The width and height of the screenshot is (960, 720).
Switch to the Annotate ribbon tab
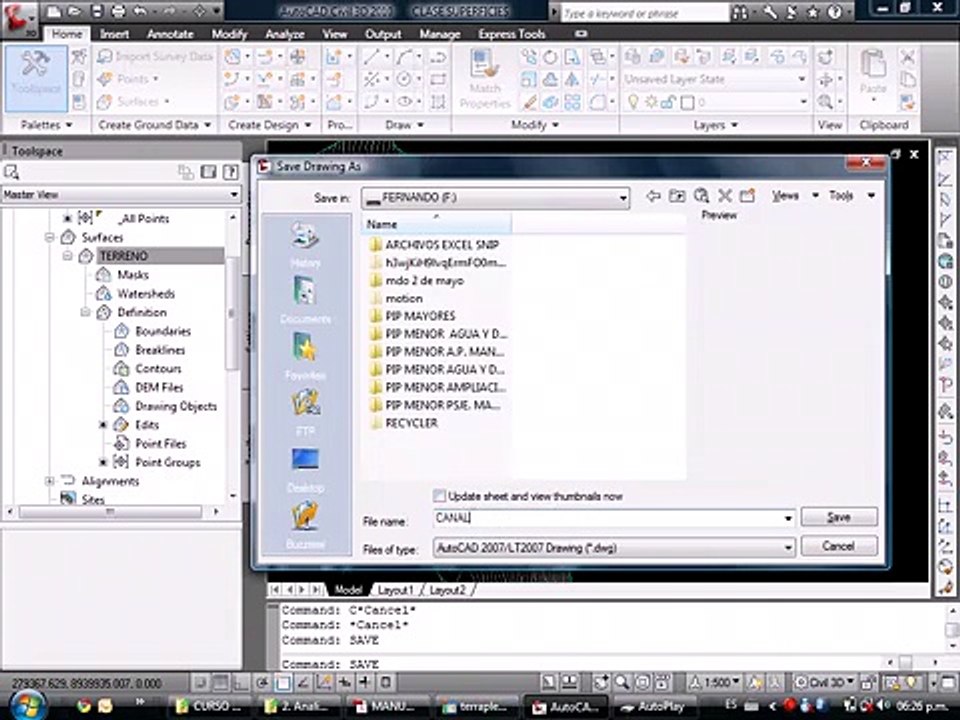(170, 34)
